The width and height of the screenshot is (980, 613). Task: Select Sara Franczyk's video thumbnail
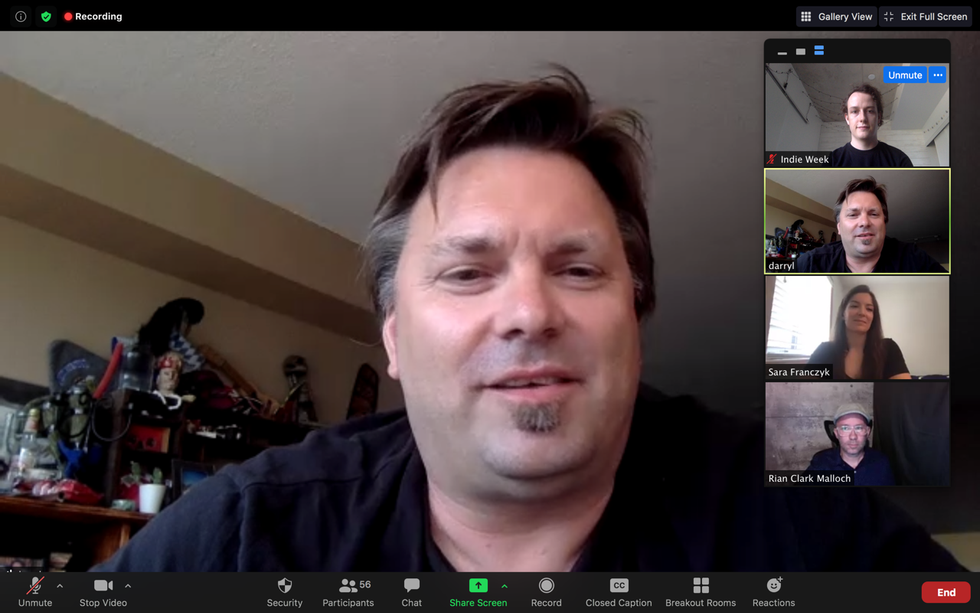pos(857,327)
